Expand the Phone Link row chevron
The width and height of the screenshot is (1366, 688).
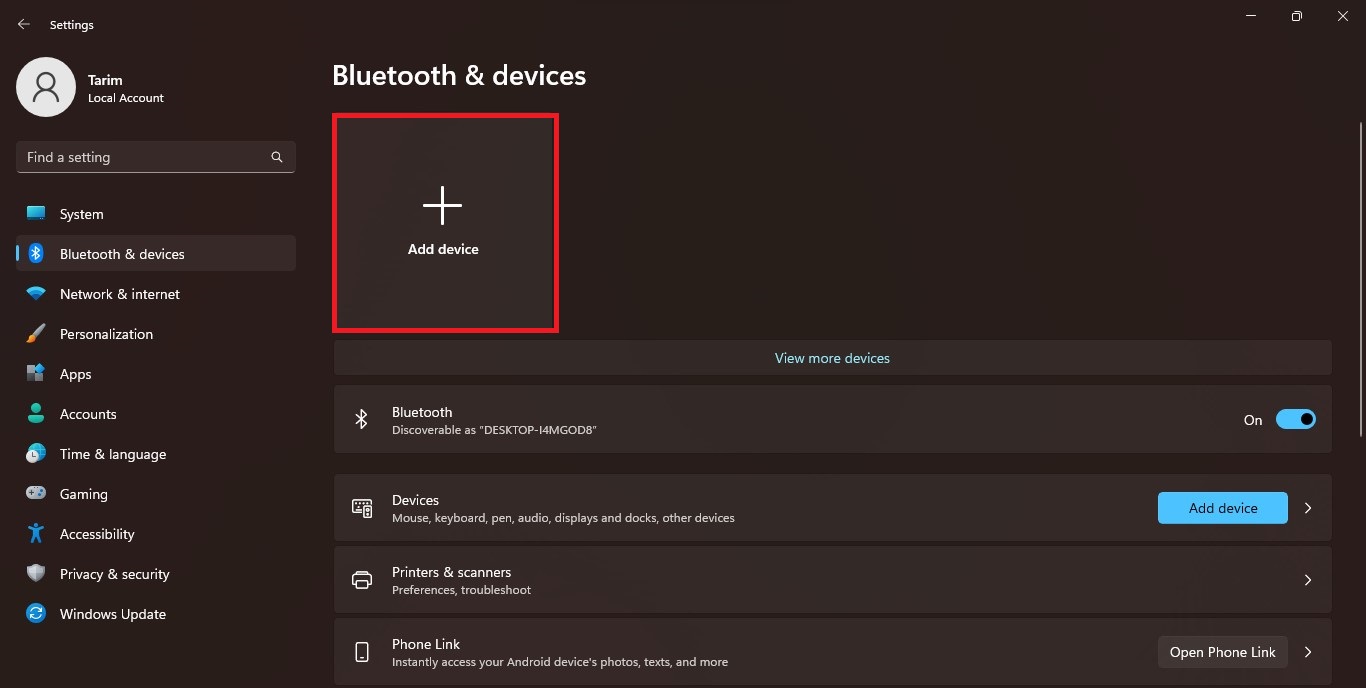pos(1307,651)
